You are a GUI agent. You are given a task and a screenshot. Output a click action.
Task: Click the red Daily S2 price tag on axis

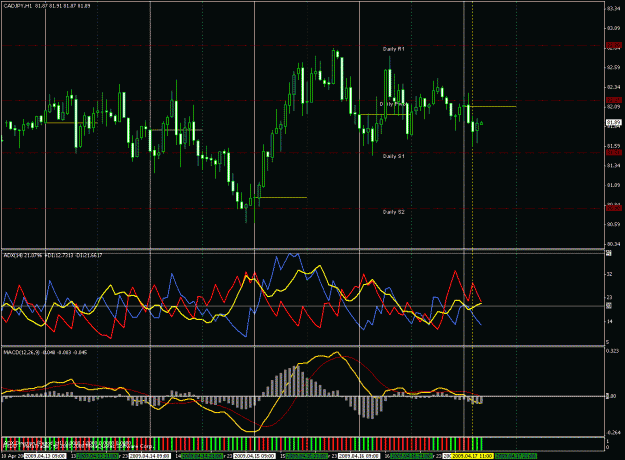pyautogui.click(x=613, y=208)
